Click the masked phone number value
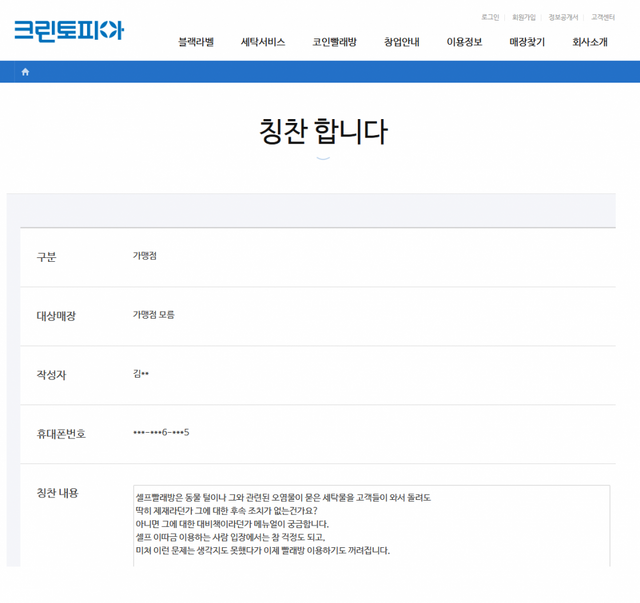Screen dimensions: 640x603 161,433
